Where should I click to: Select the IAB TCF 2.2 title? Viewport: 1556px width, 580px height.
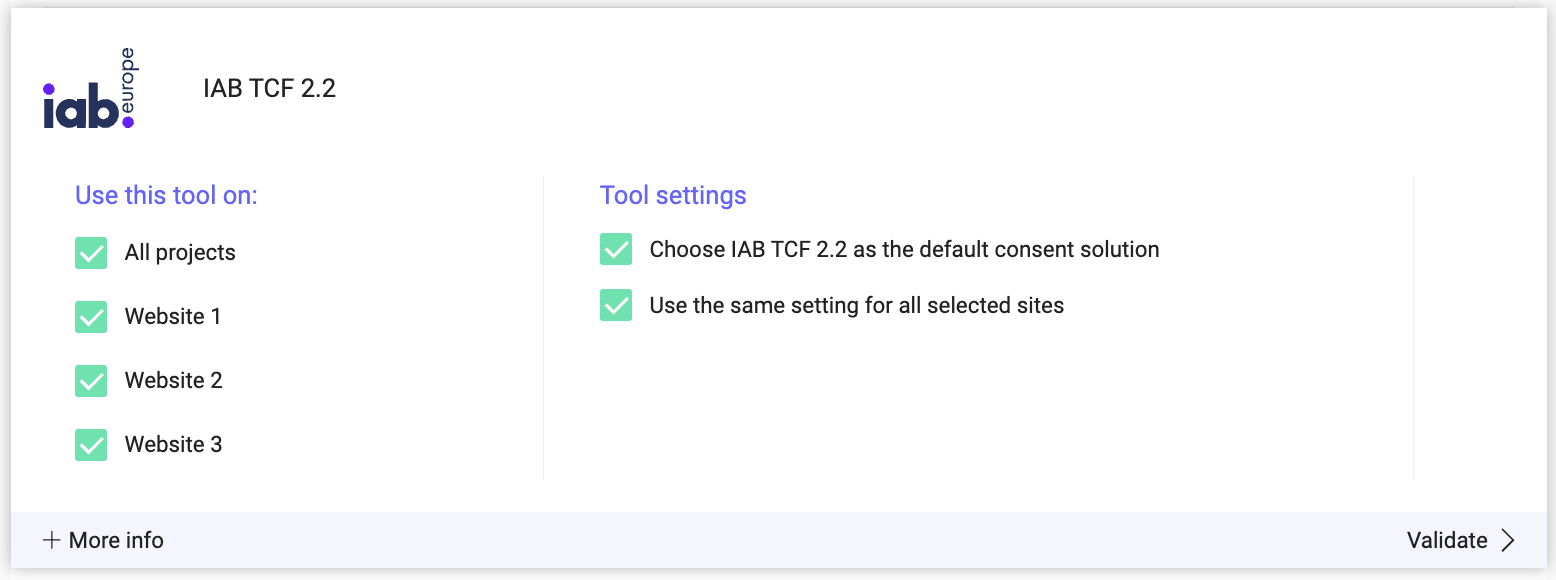269,88
